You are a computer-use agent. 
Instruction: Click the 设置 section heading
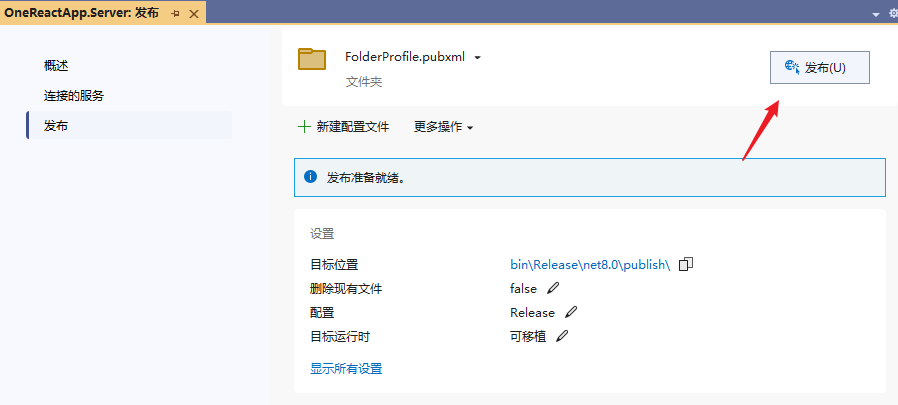coord(322,234)
